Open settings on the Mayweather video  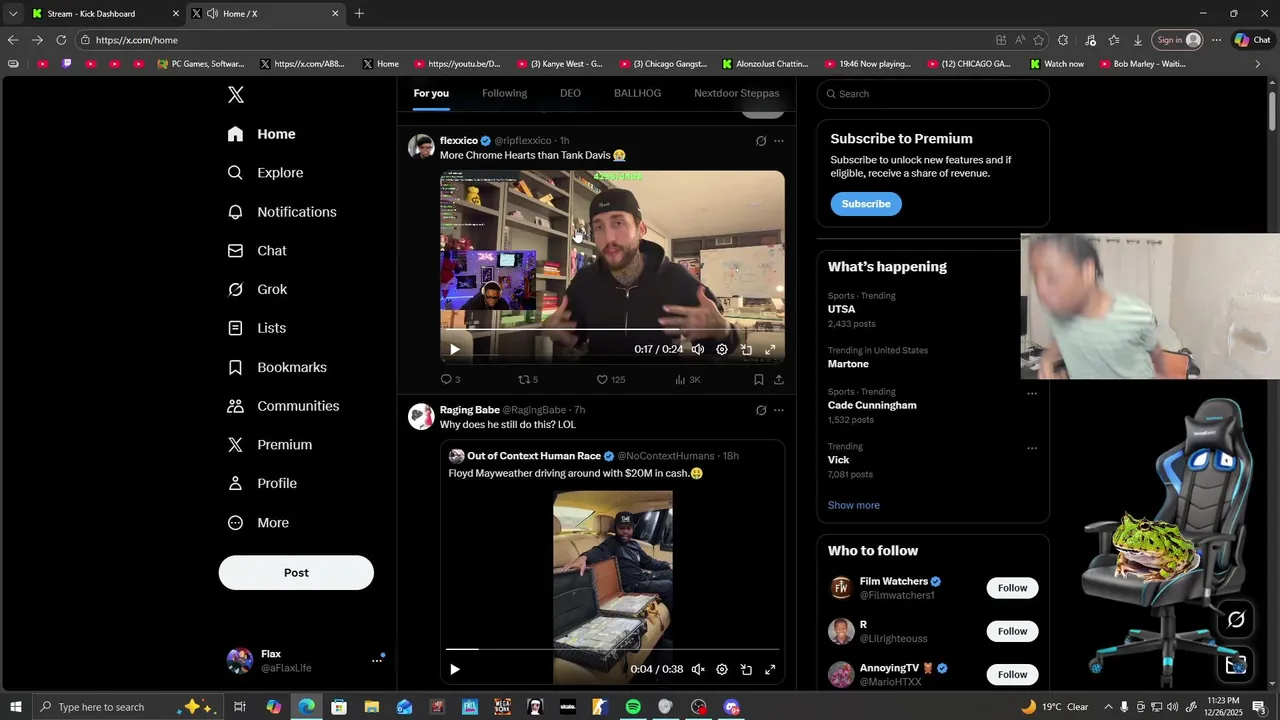722,670
